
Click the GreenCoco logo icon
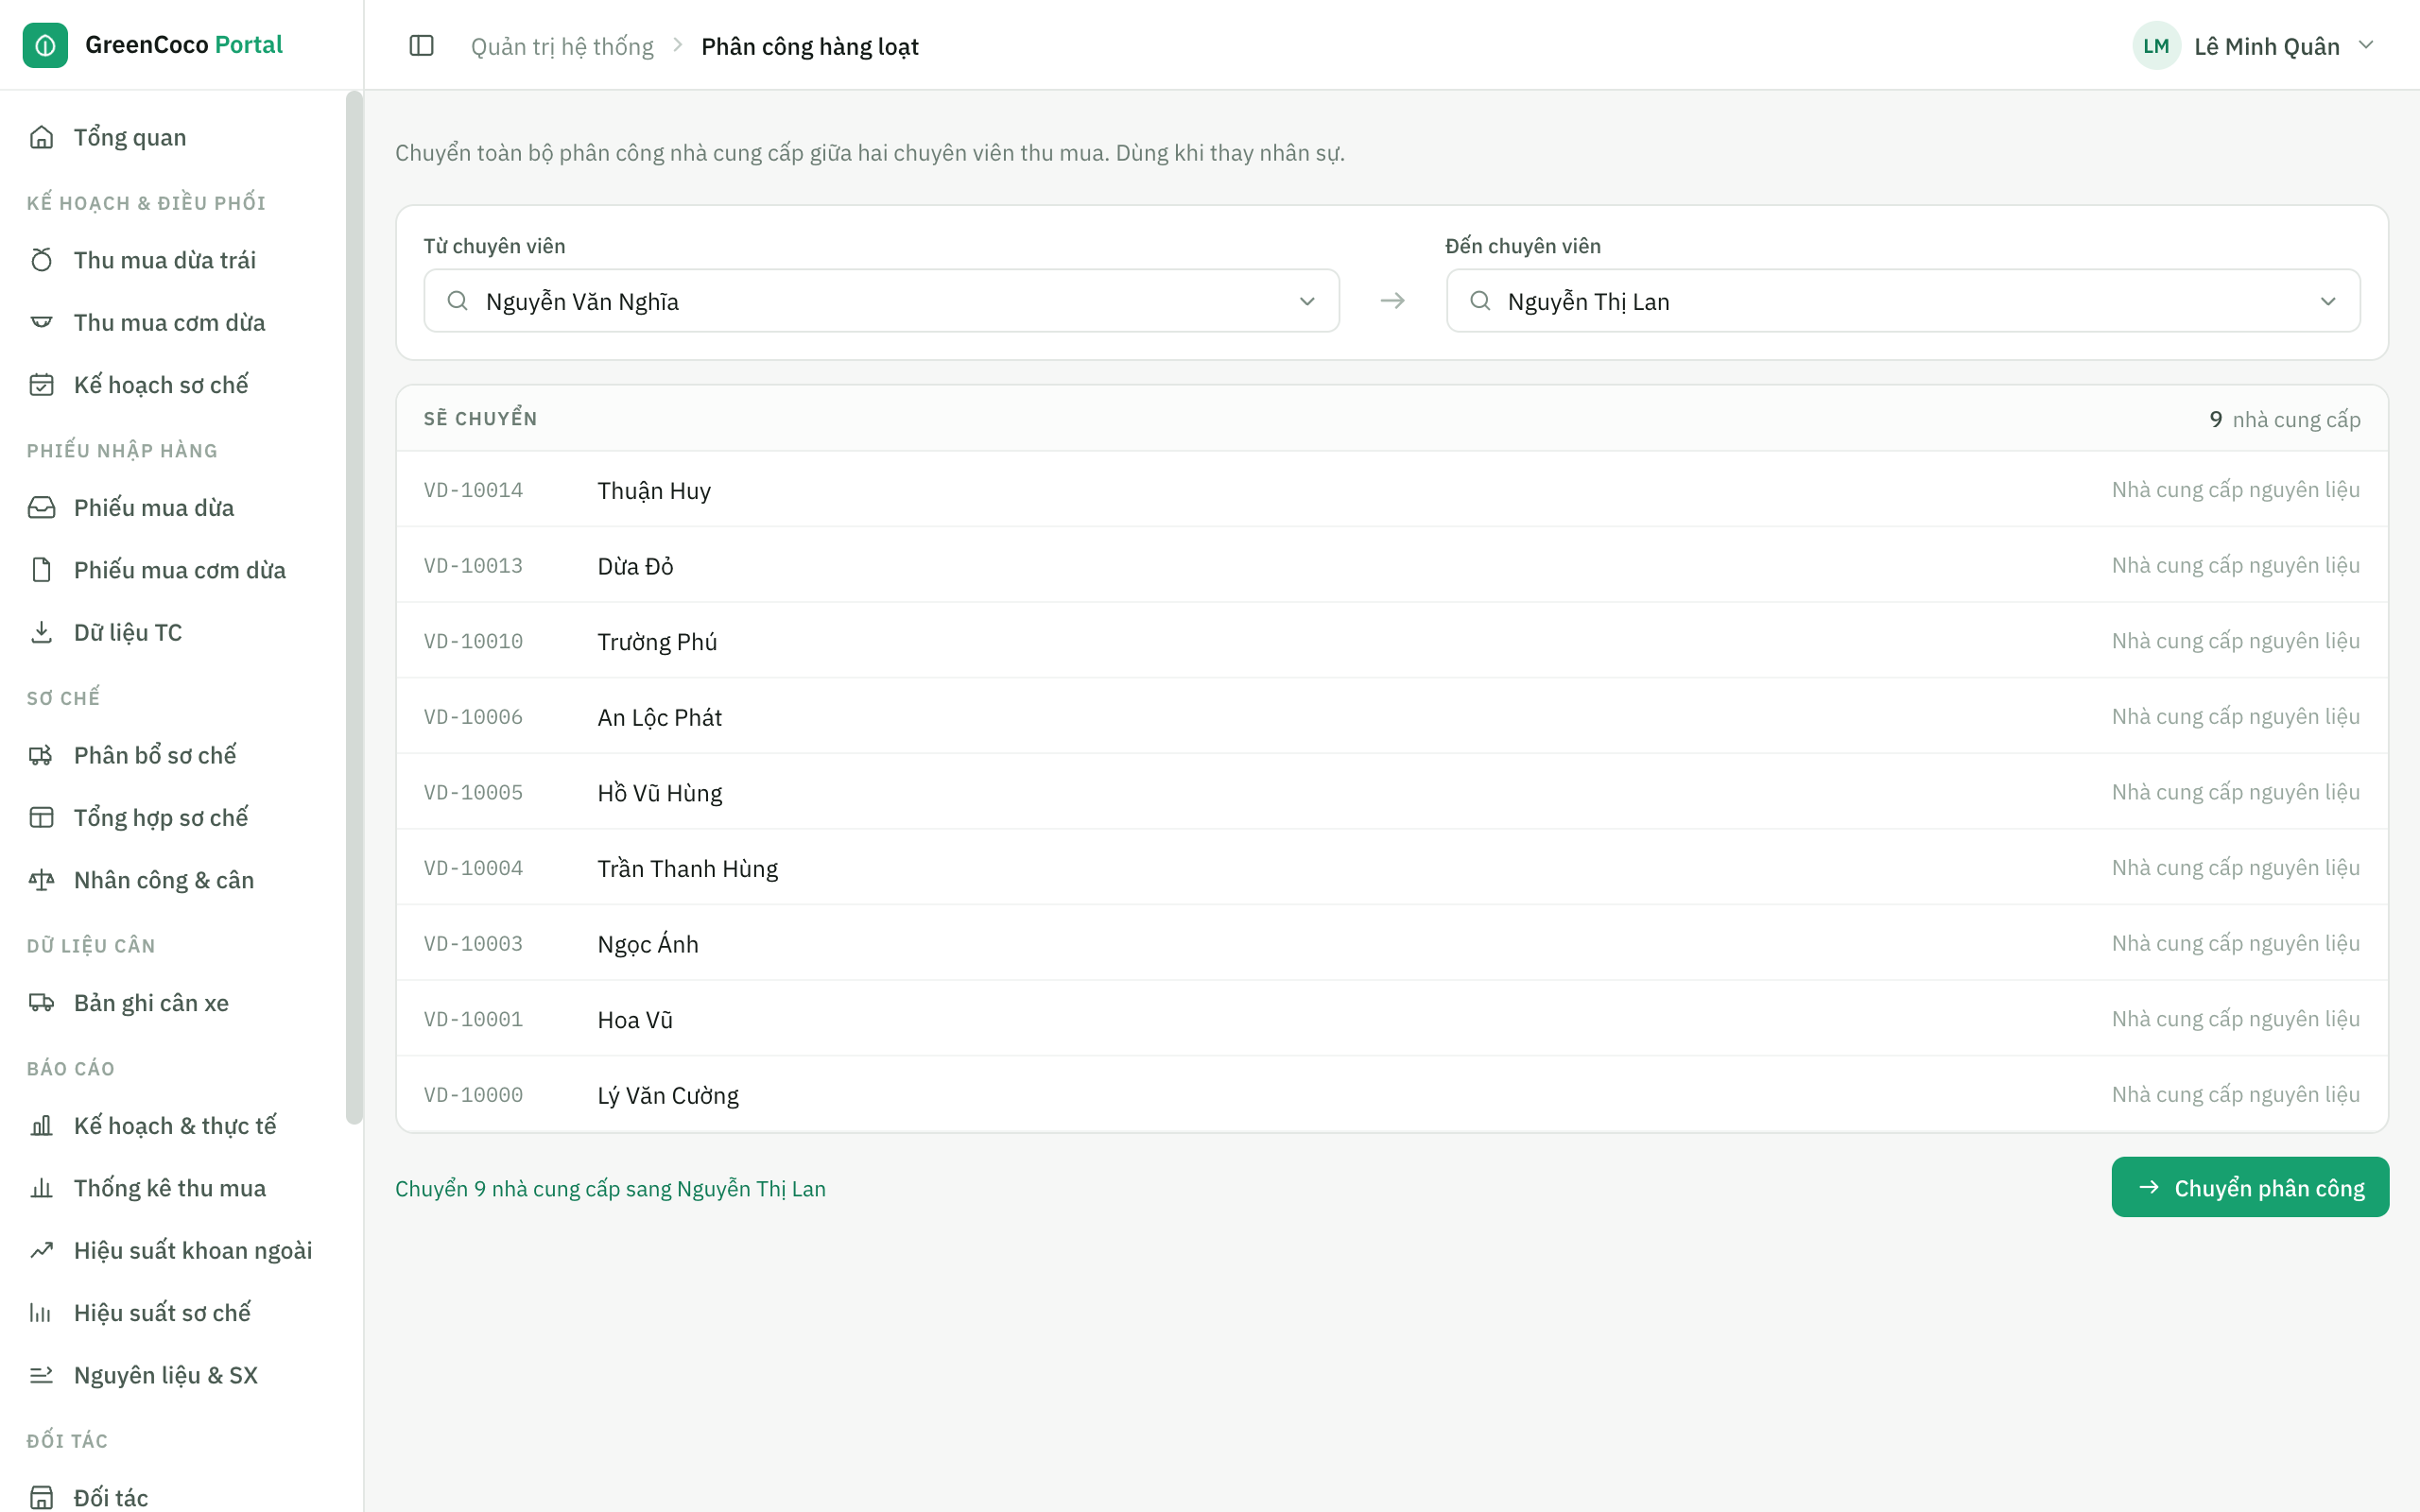click(x=45, y=45)
